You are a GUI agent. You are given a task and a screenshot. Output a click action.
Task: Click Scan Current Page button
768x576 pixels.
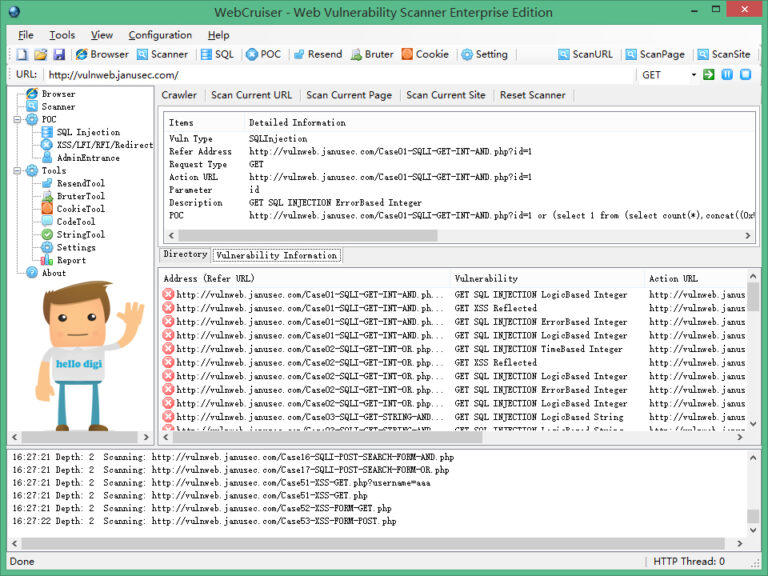point(349,95)
